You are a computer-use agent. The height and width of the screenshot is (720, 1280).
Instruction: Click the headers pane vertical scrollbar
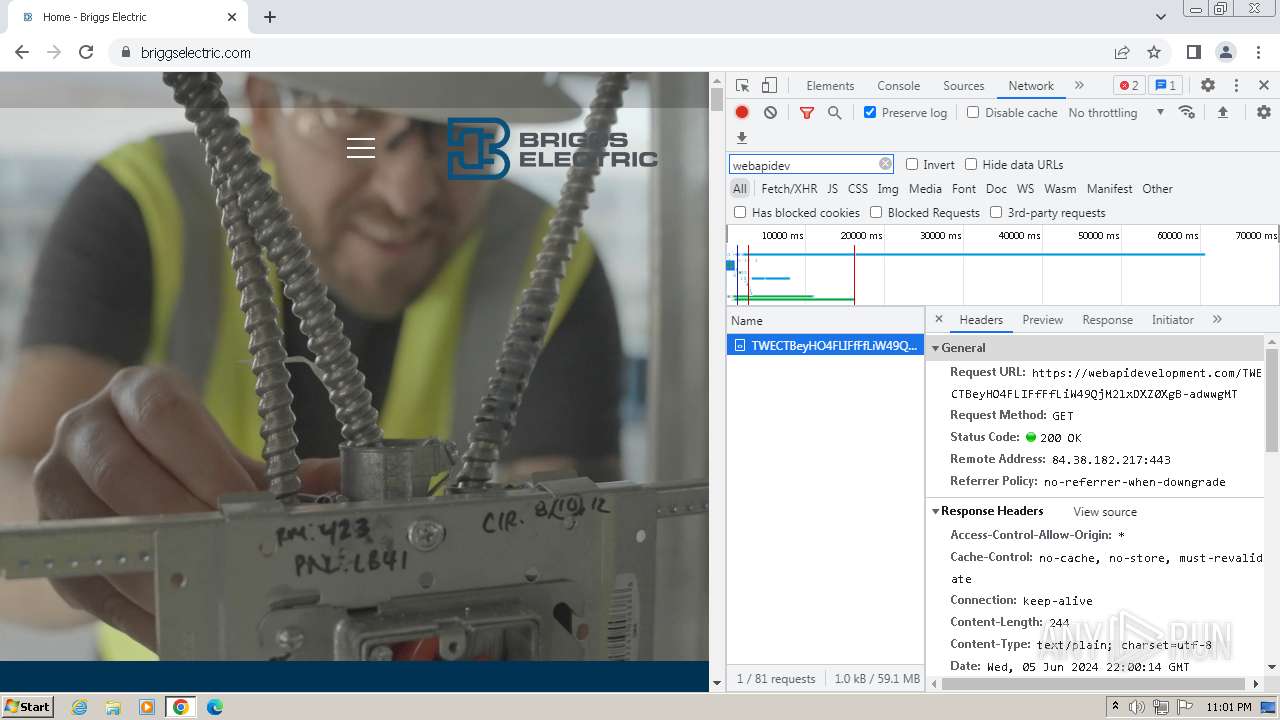(1272, 400)
